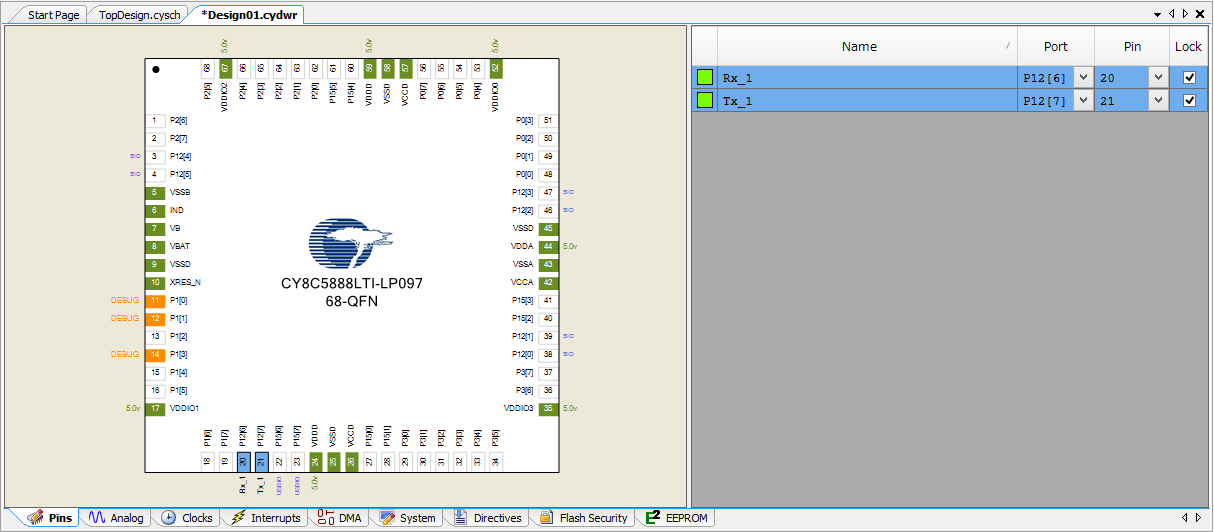This screenshot has width=1214, height=532.
Task: Select chip pin 1 labeled P2[6]
Action: [x=155, y=120]
